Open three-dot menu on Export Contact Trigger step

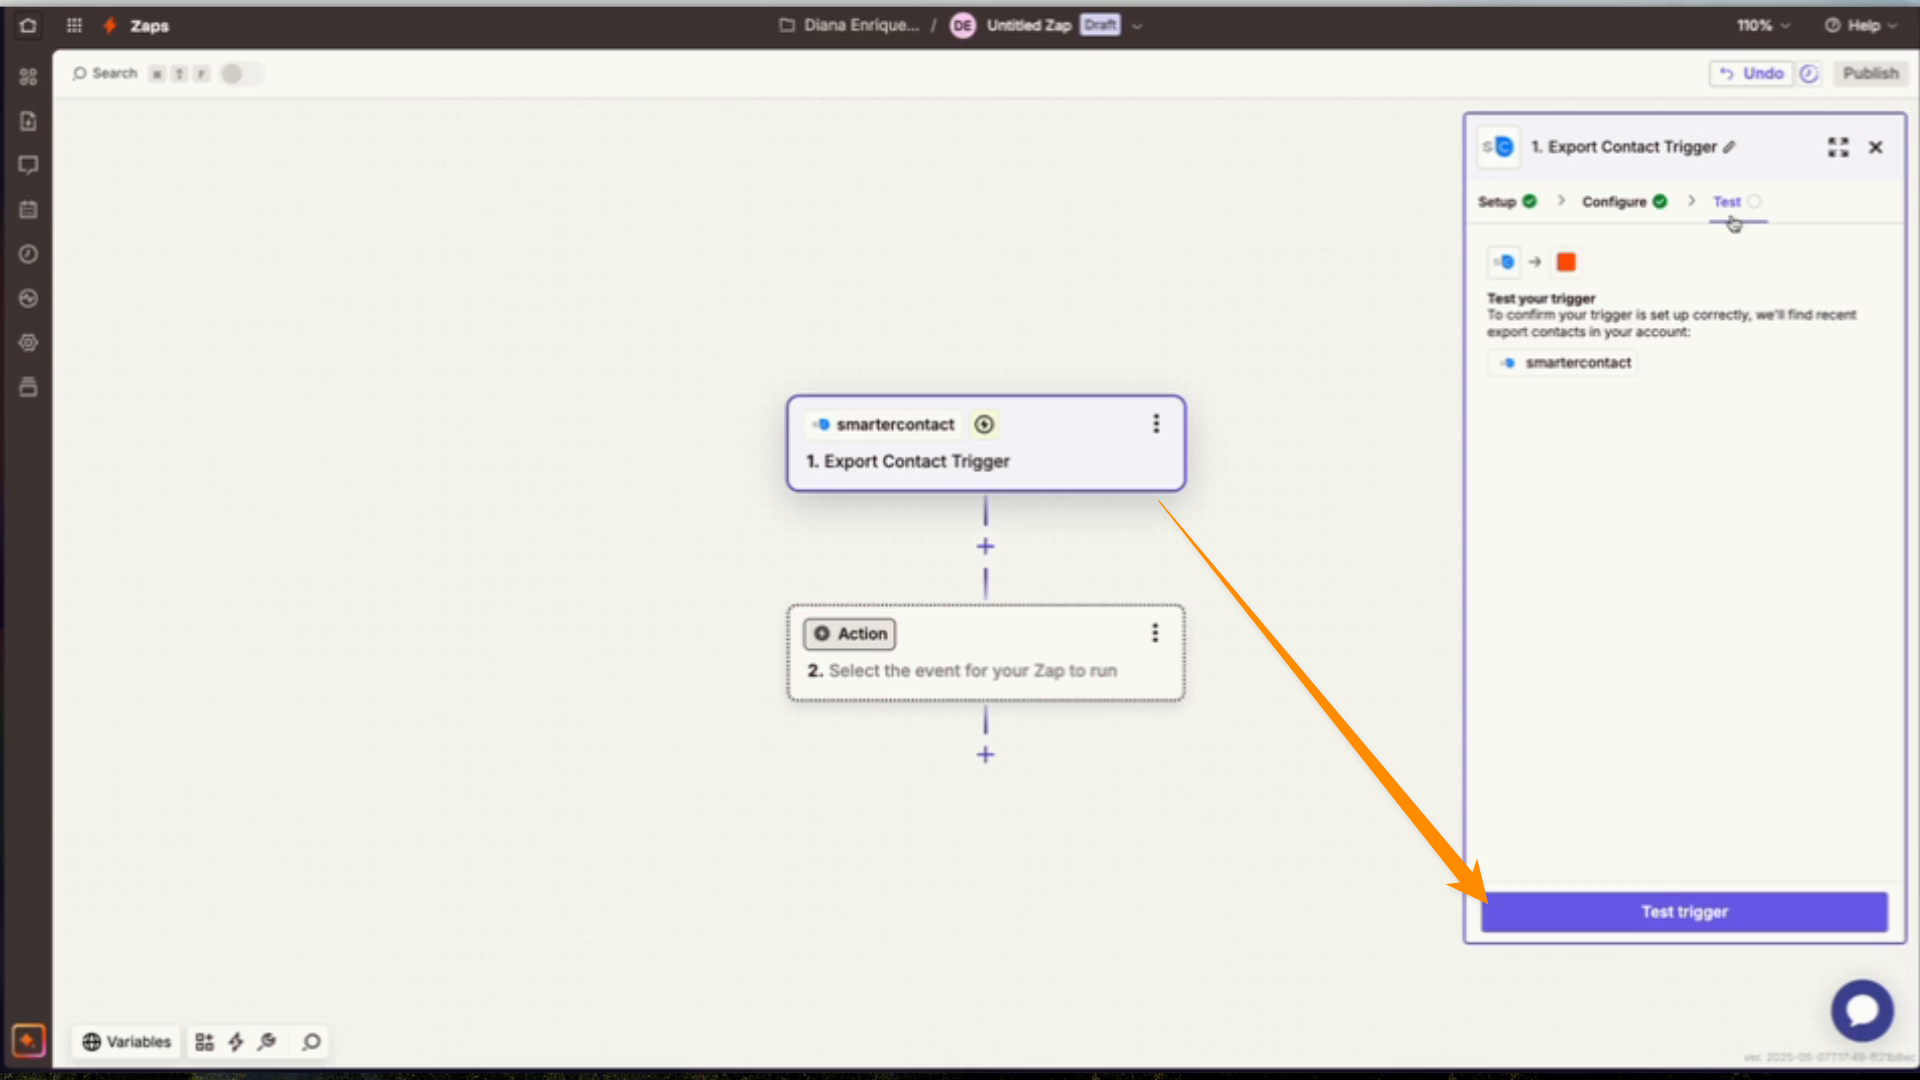1156,424
